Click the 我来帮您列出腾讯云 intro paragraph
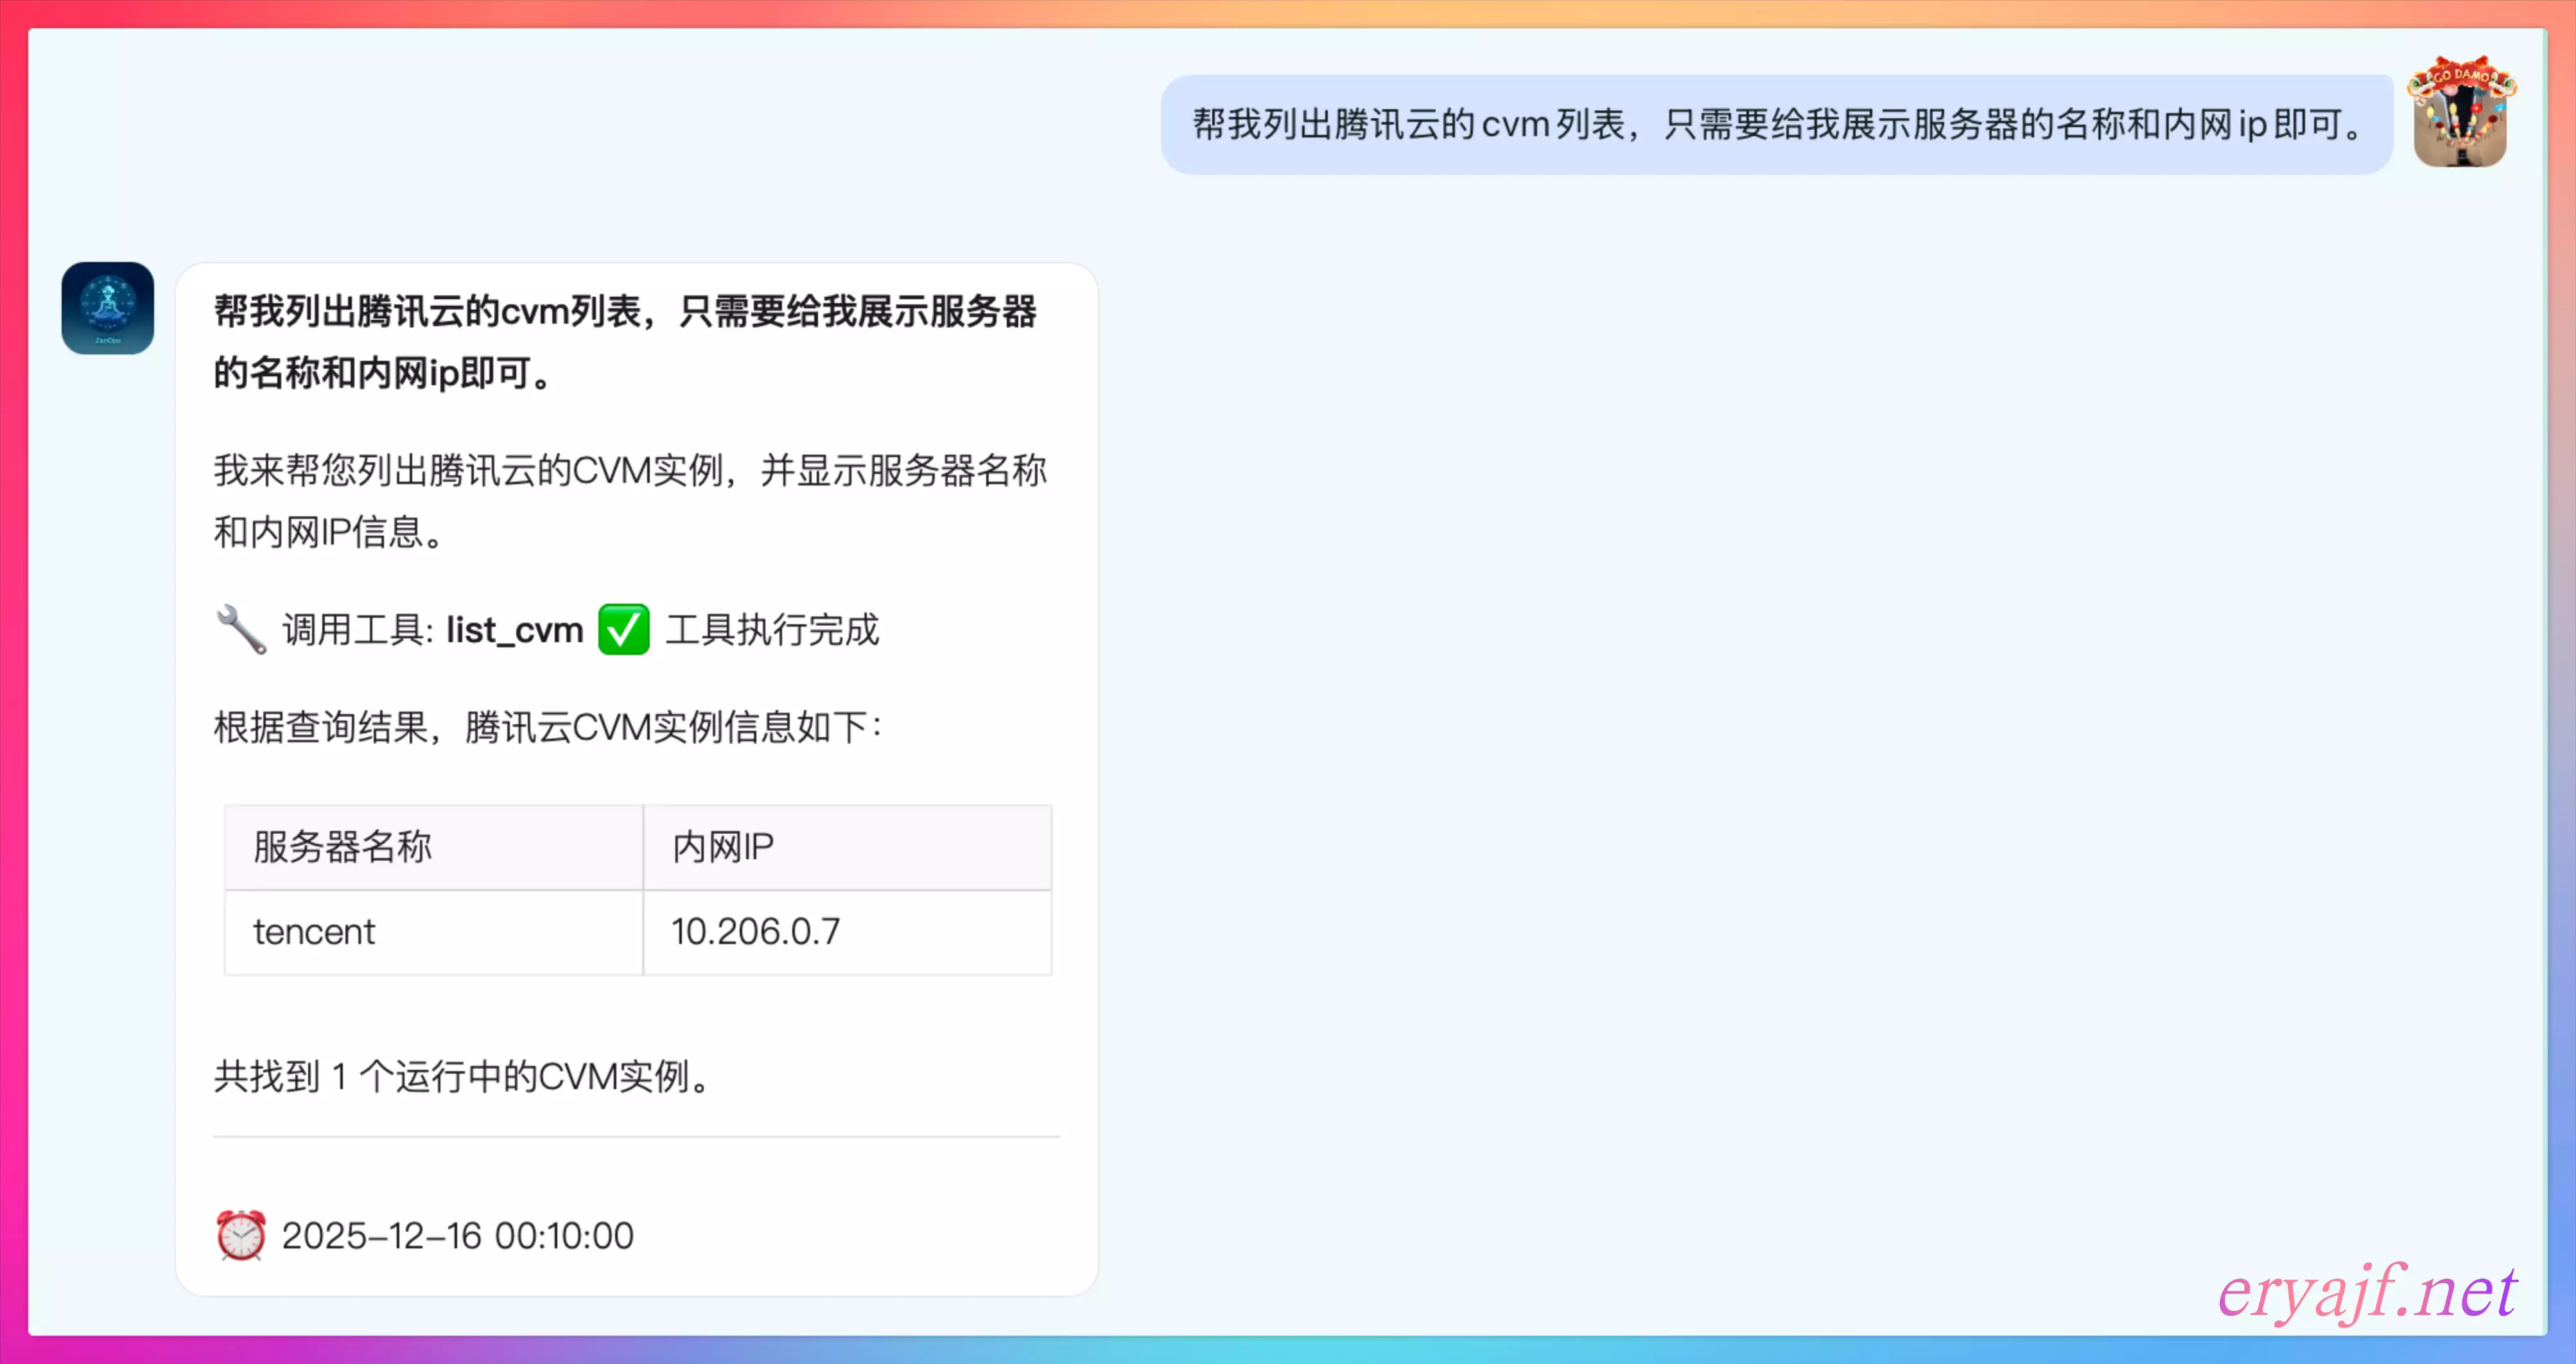The width and height of the screenshot is (2576, 1364). point(629,500)
